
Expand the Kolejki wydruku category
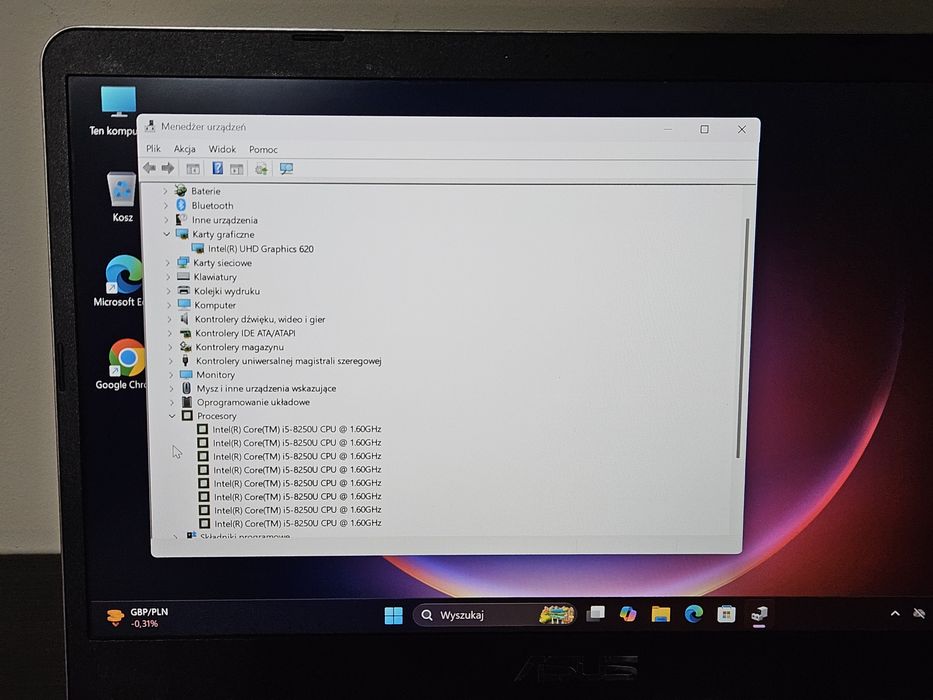pyautogui.click(x=168, y=291)
